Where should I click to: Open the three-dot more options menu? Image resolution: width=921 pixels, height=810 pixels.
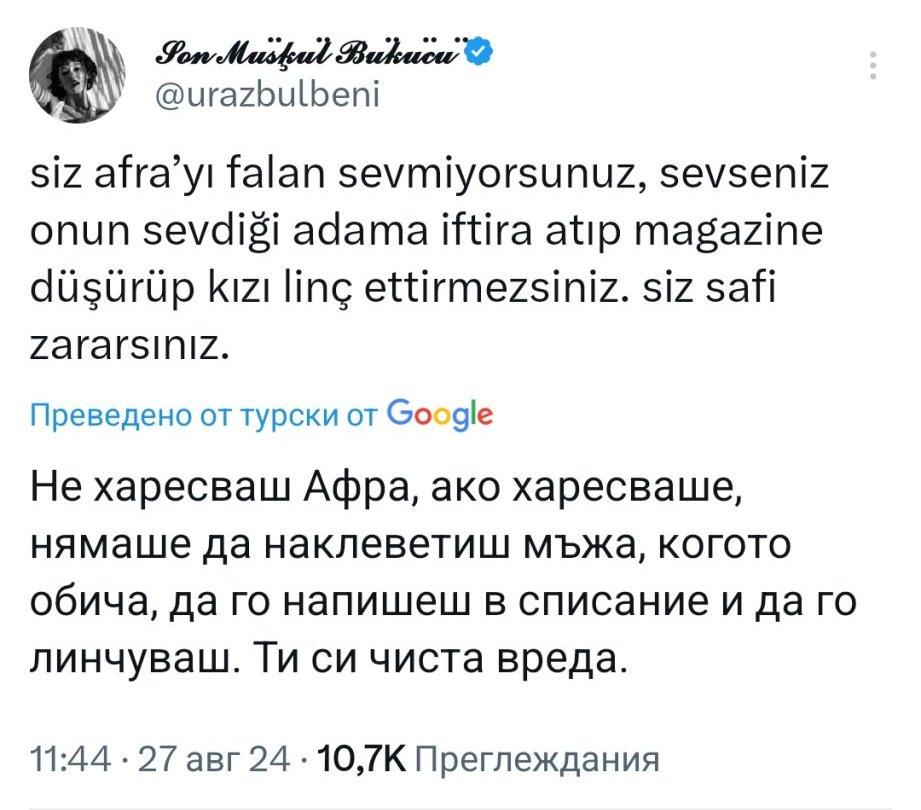875,67
